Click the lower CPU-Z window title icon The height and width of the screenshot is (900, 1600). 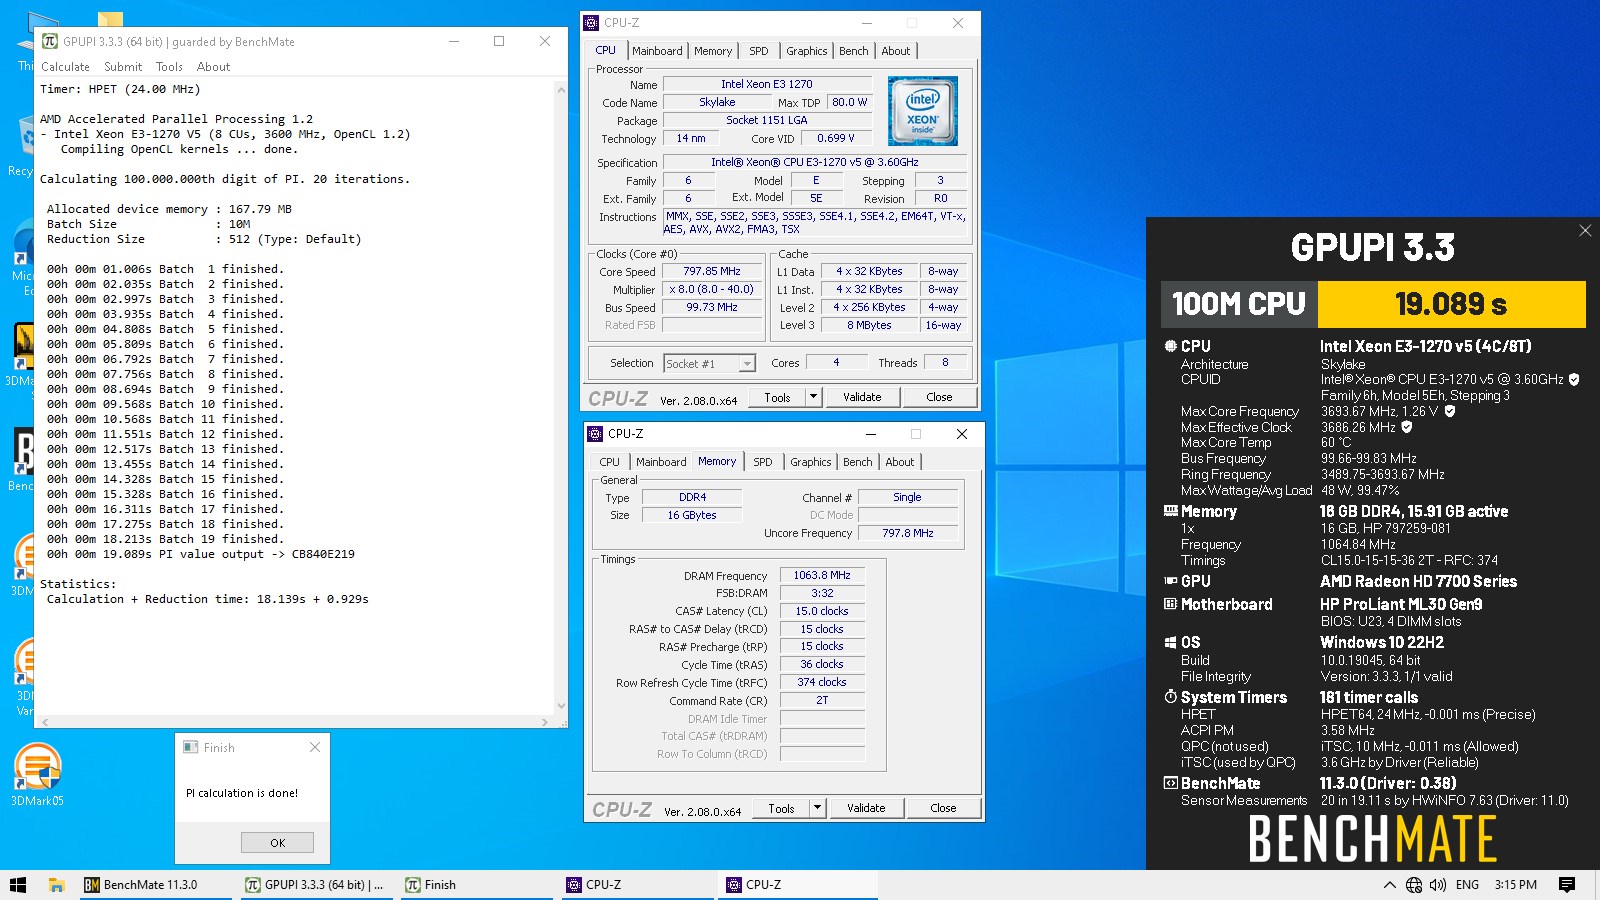click(596, 434)
